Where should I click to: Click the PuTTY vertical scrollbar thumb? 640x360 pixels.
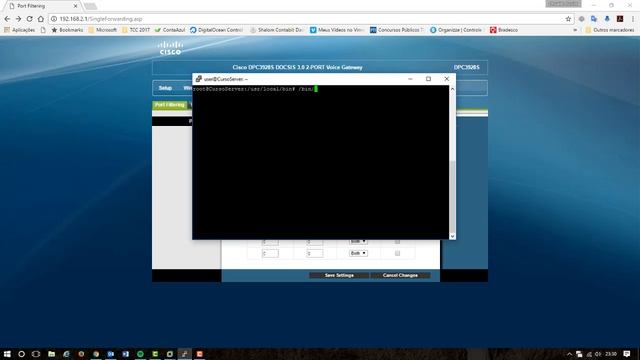[452, 197]
